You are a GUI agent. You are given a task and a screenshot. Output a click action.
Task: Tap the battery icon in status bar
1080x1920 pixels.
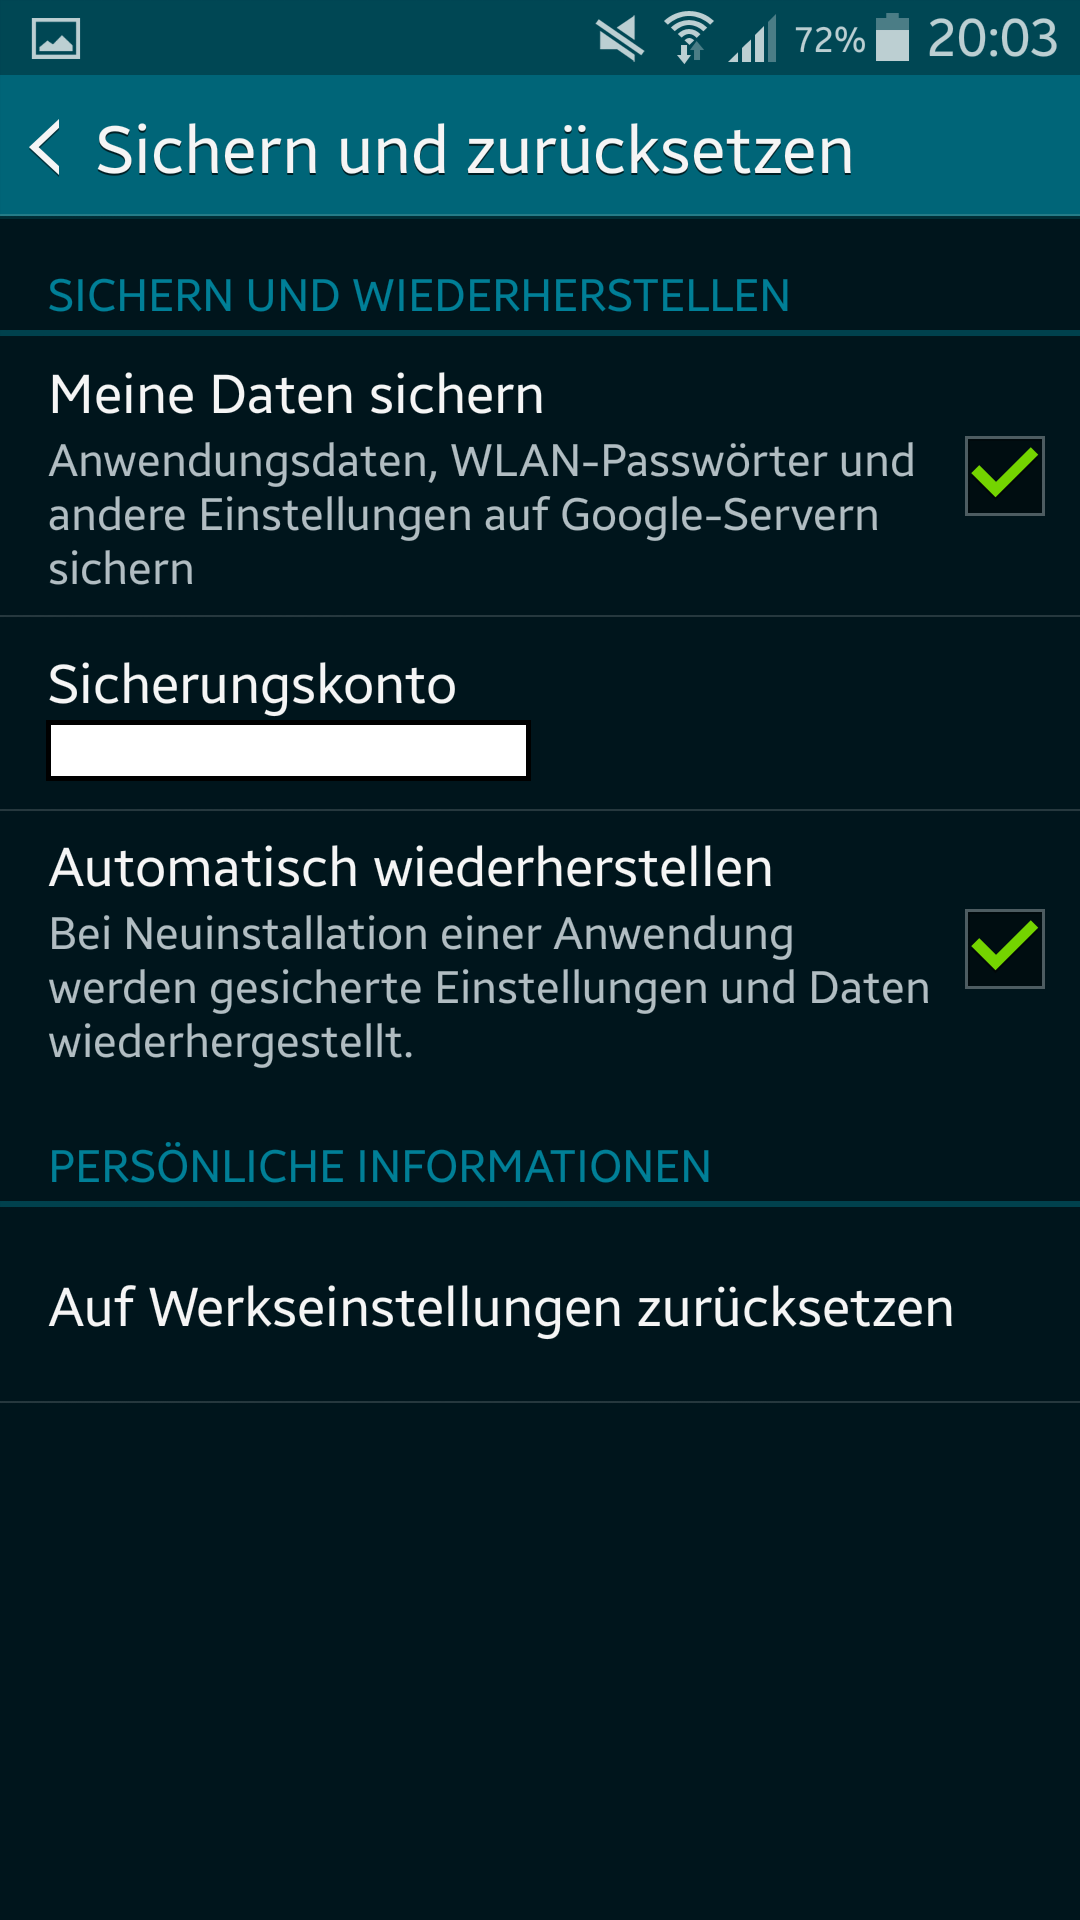point(892,38)
